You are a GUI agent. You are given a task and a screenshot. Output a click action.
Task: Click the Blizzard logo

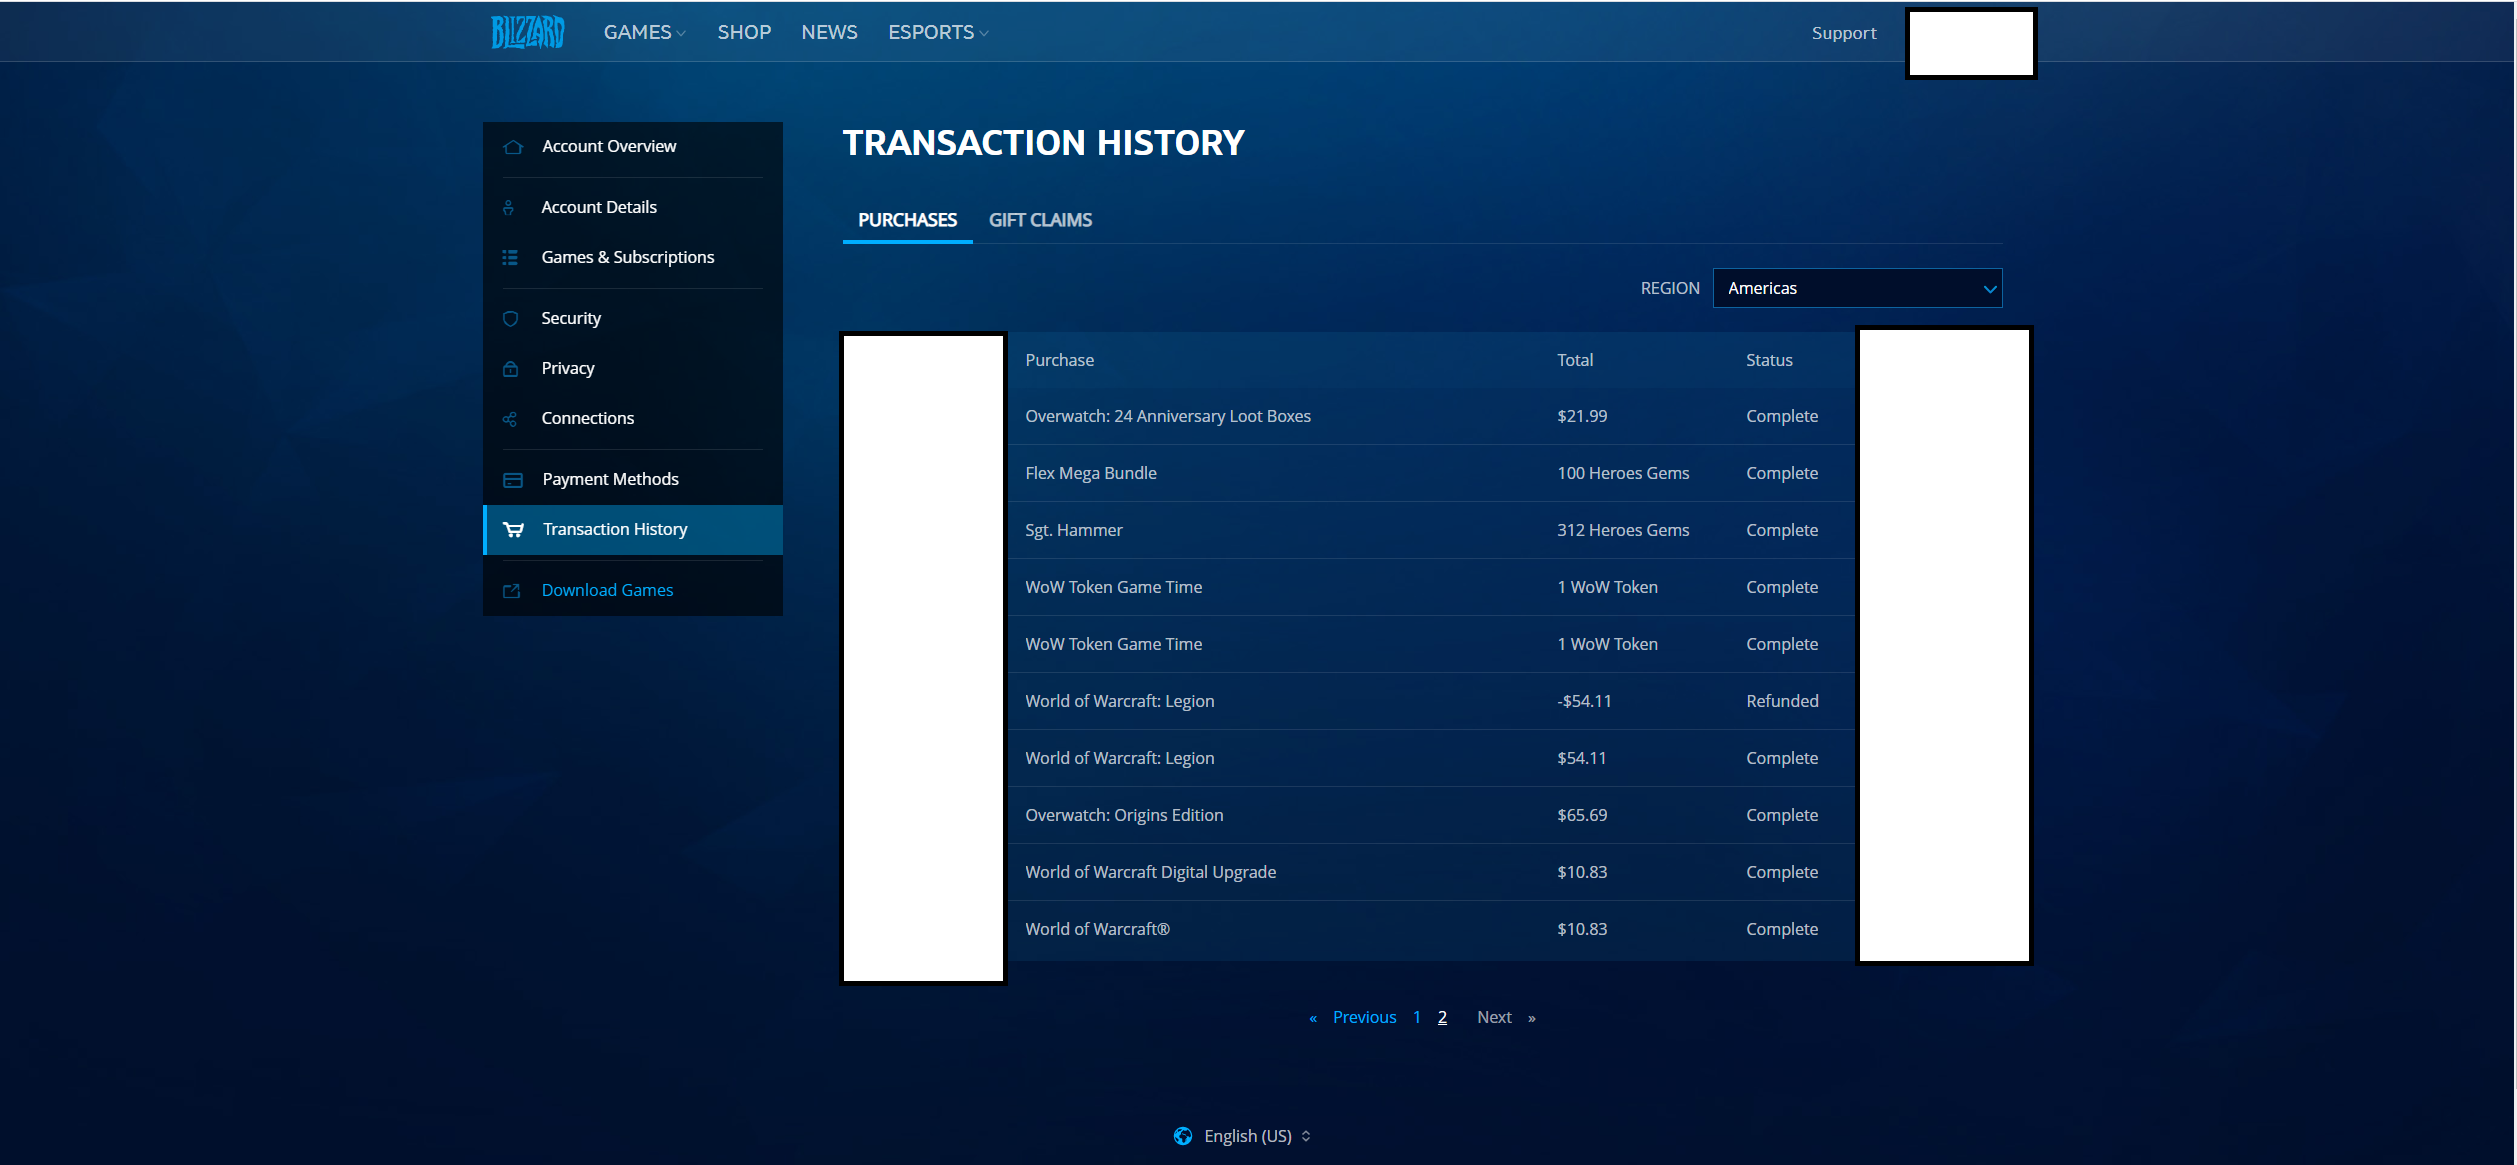click(x=527, y=32)
